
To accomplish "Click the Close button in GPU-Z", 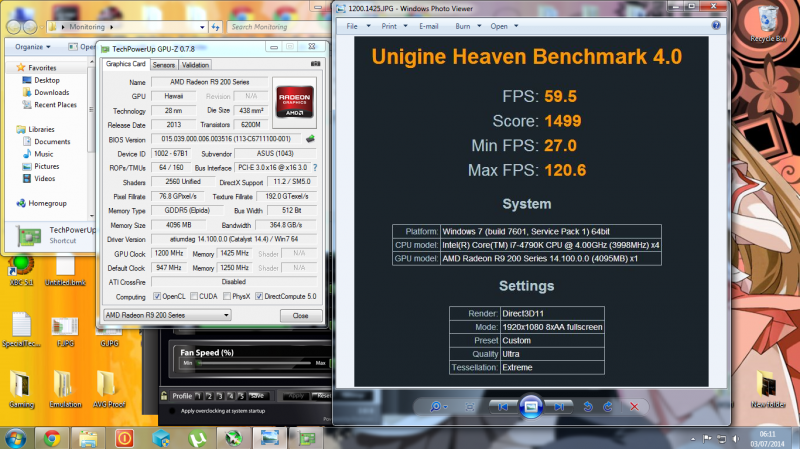I will point(301,315).
